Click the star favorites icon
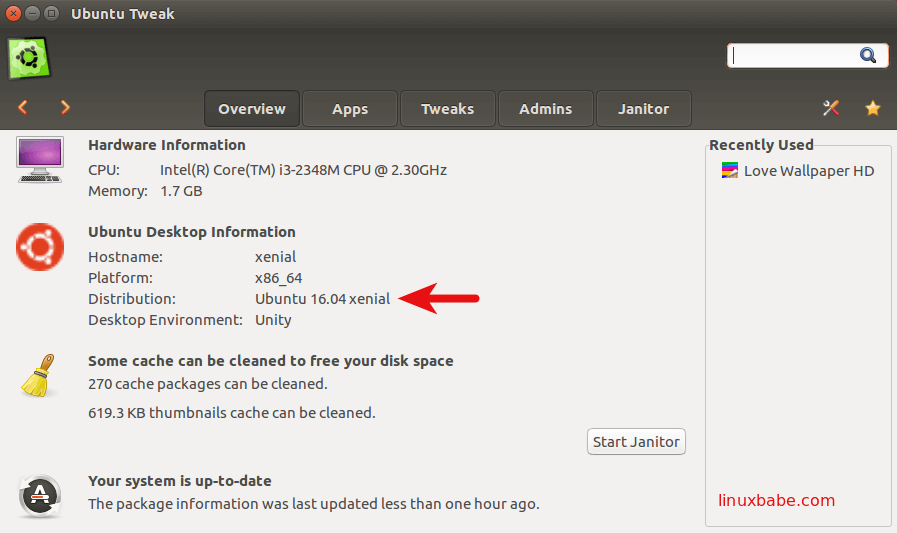897x533 pixels. pyautogui.click(x=872, y=108)
